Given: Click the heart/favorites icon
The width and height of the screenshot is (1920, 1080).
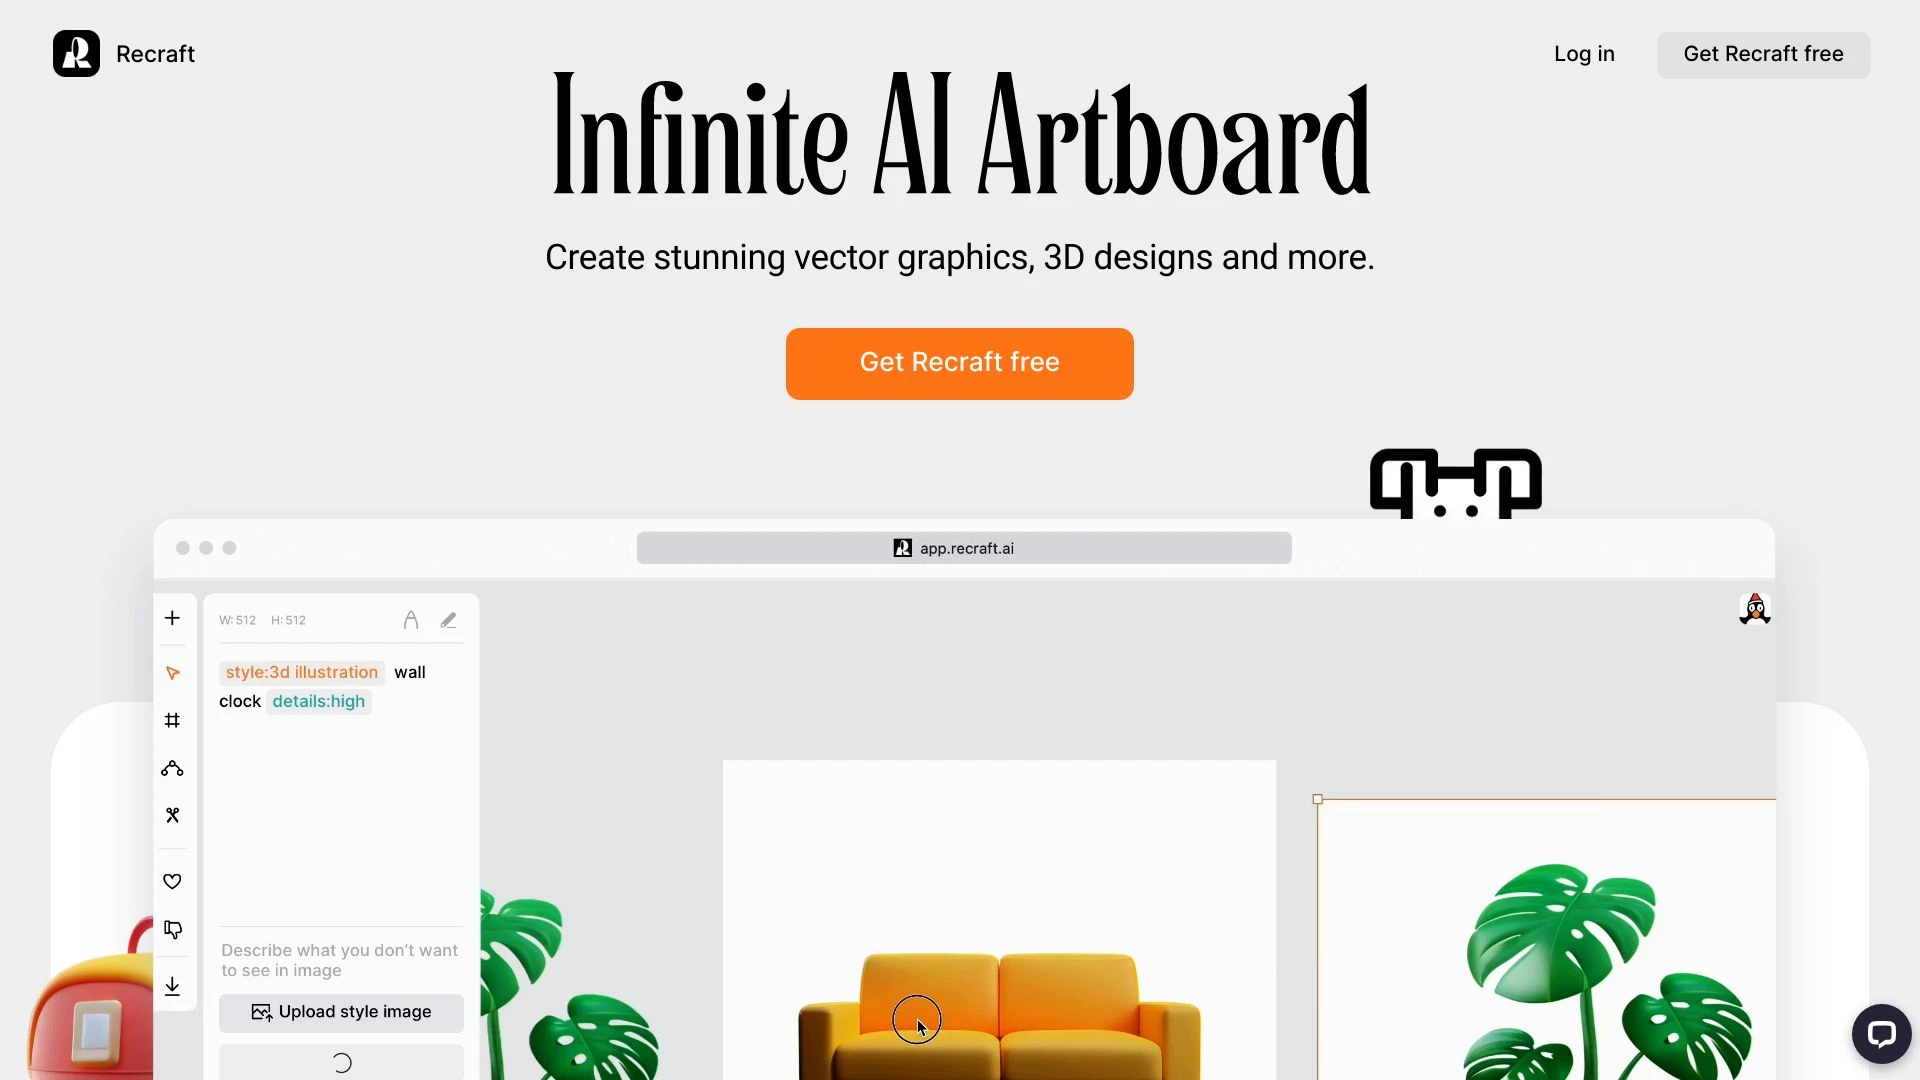Looking at the screenshot, I should coord(171,881).
